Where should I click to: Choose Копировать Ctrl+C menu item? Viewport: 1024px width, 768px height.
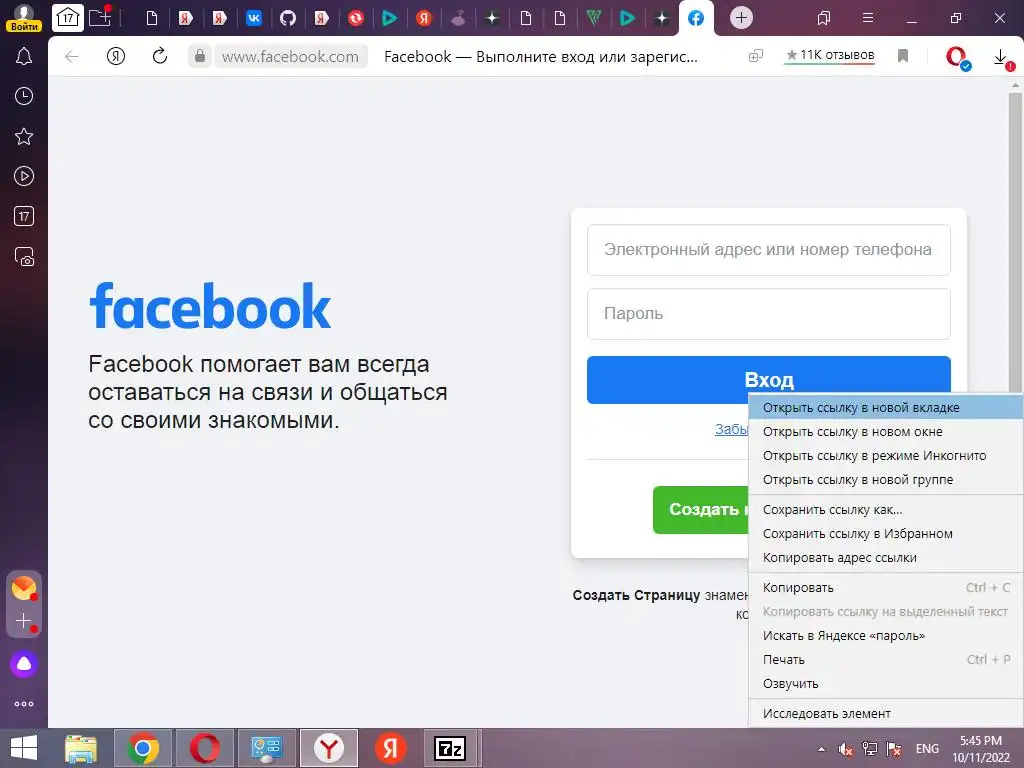pos(885,588)
